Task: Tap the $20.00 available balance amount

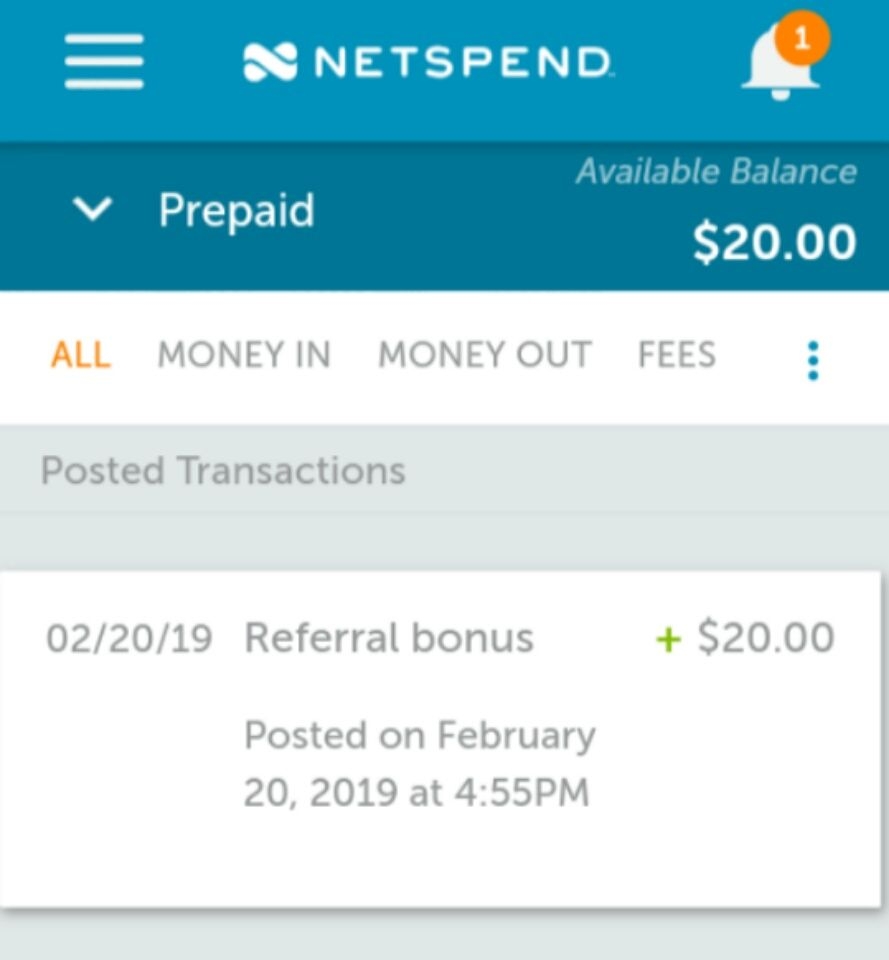Action: tap(775, 242)
